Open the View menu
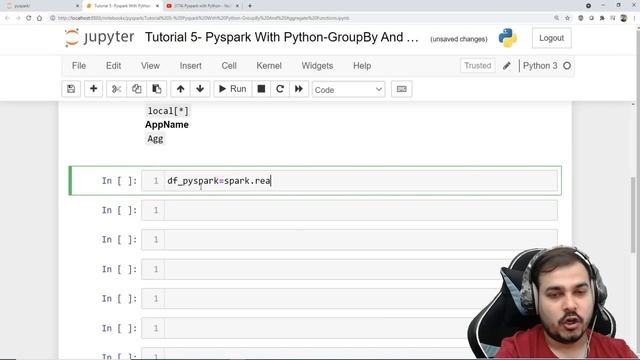 tap(151, 66)
